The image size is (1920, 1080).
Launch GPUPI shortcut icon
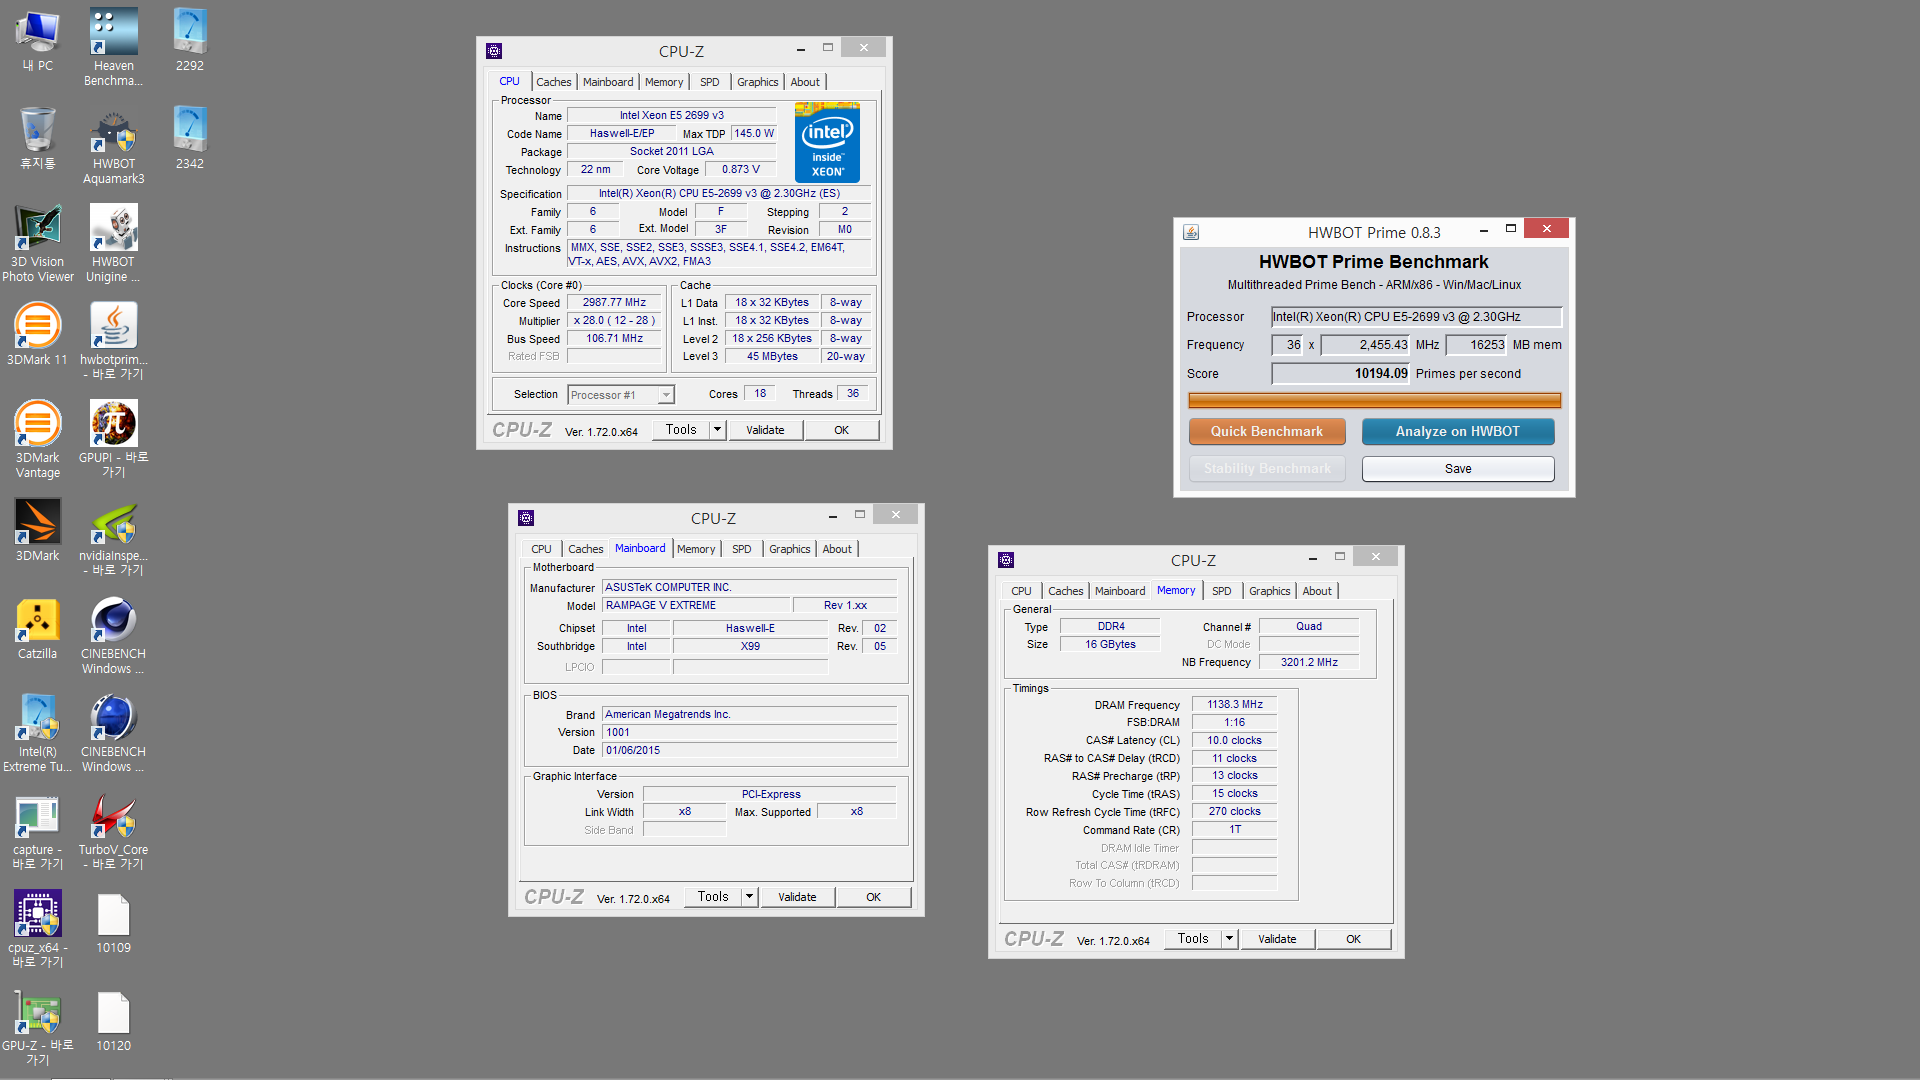tap(113, 439)
